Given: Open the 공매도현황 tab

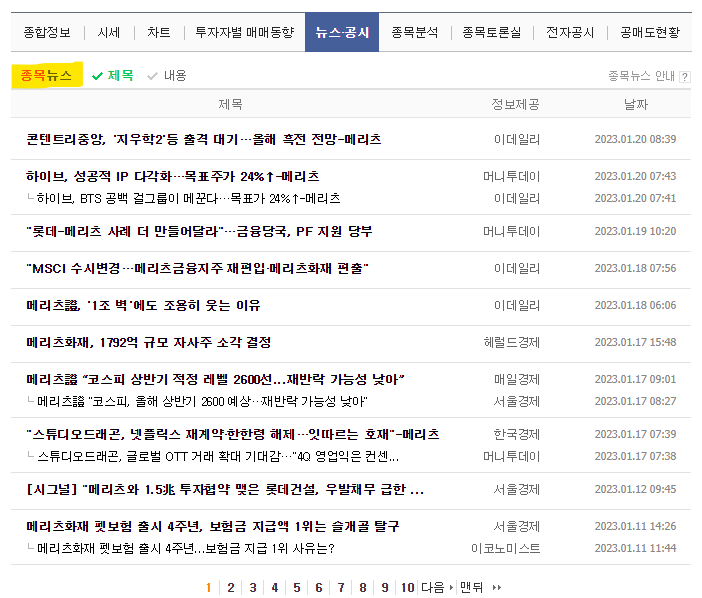Looking at the screenshot, I should pyautogui.click(x=650, y=32).
